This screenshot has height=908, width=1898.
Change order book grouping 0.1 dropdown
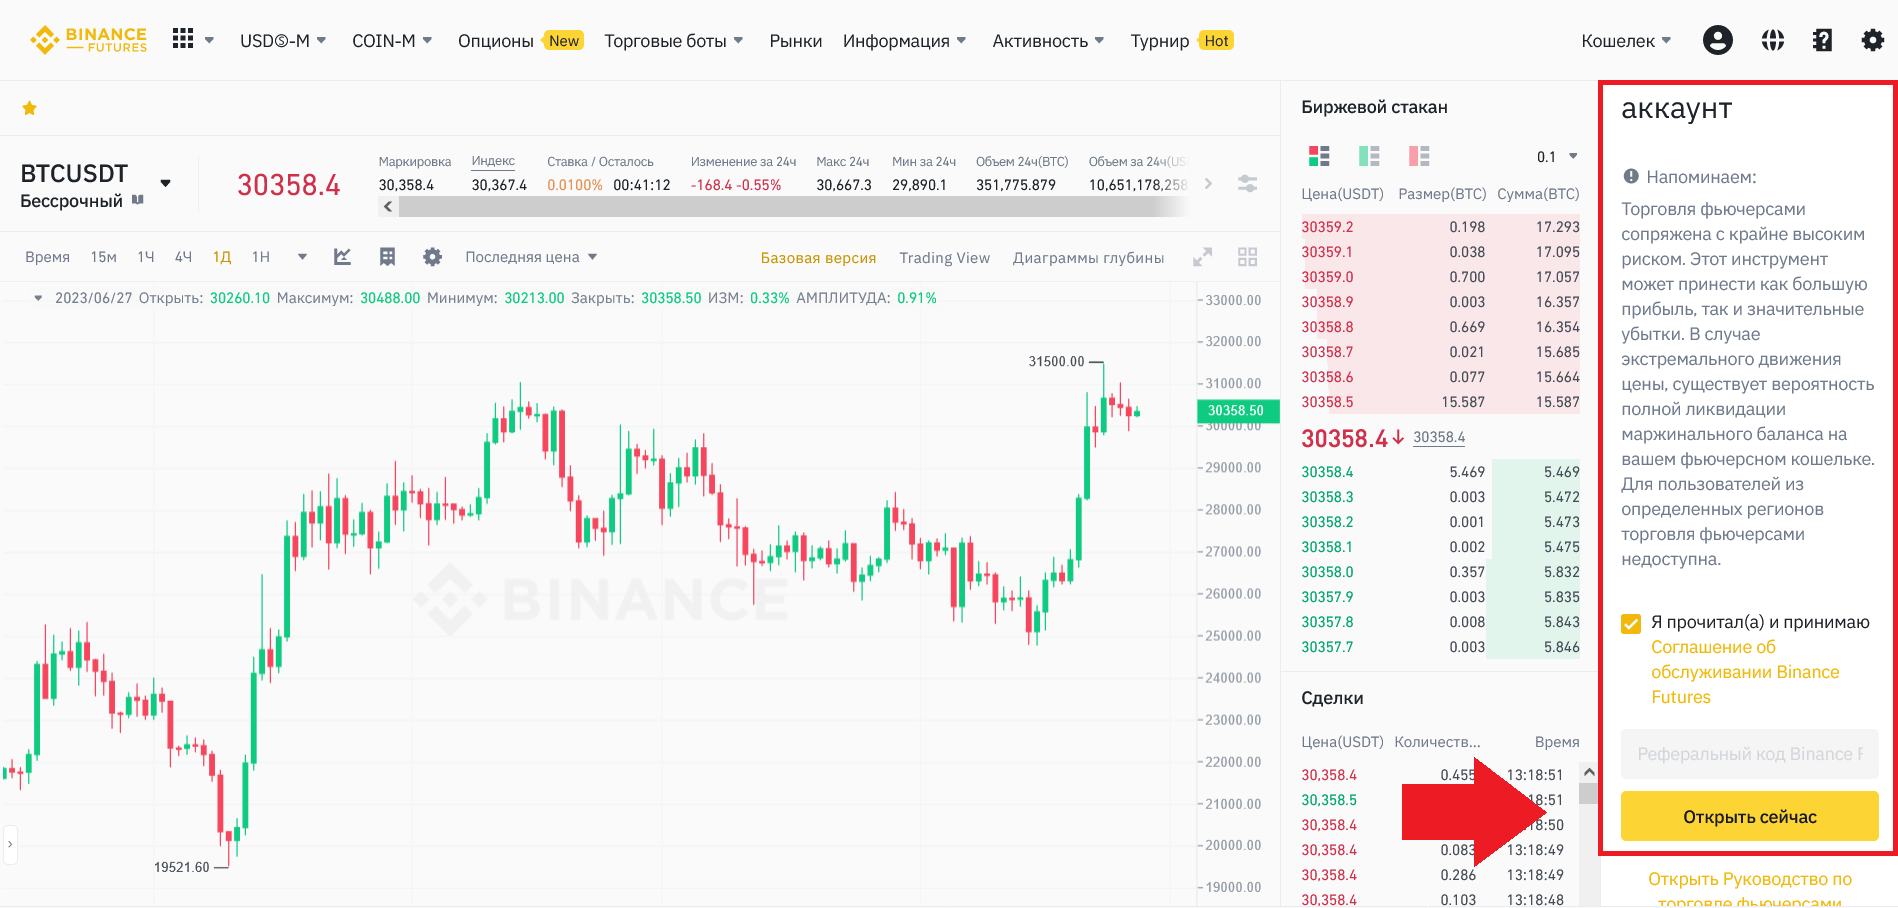click(1557, 156)
